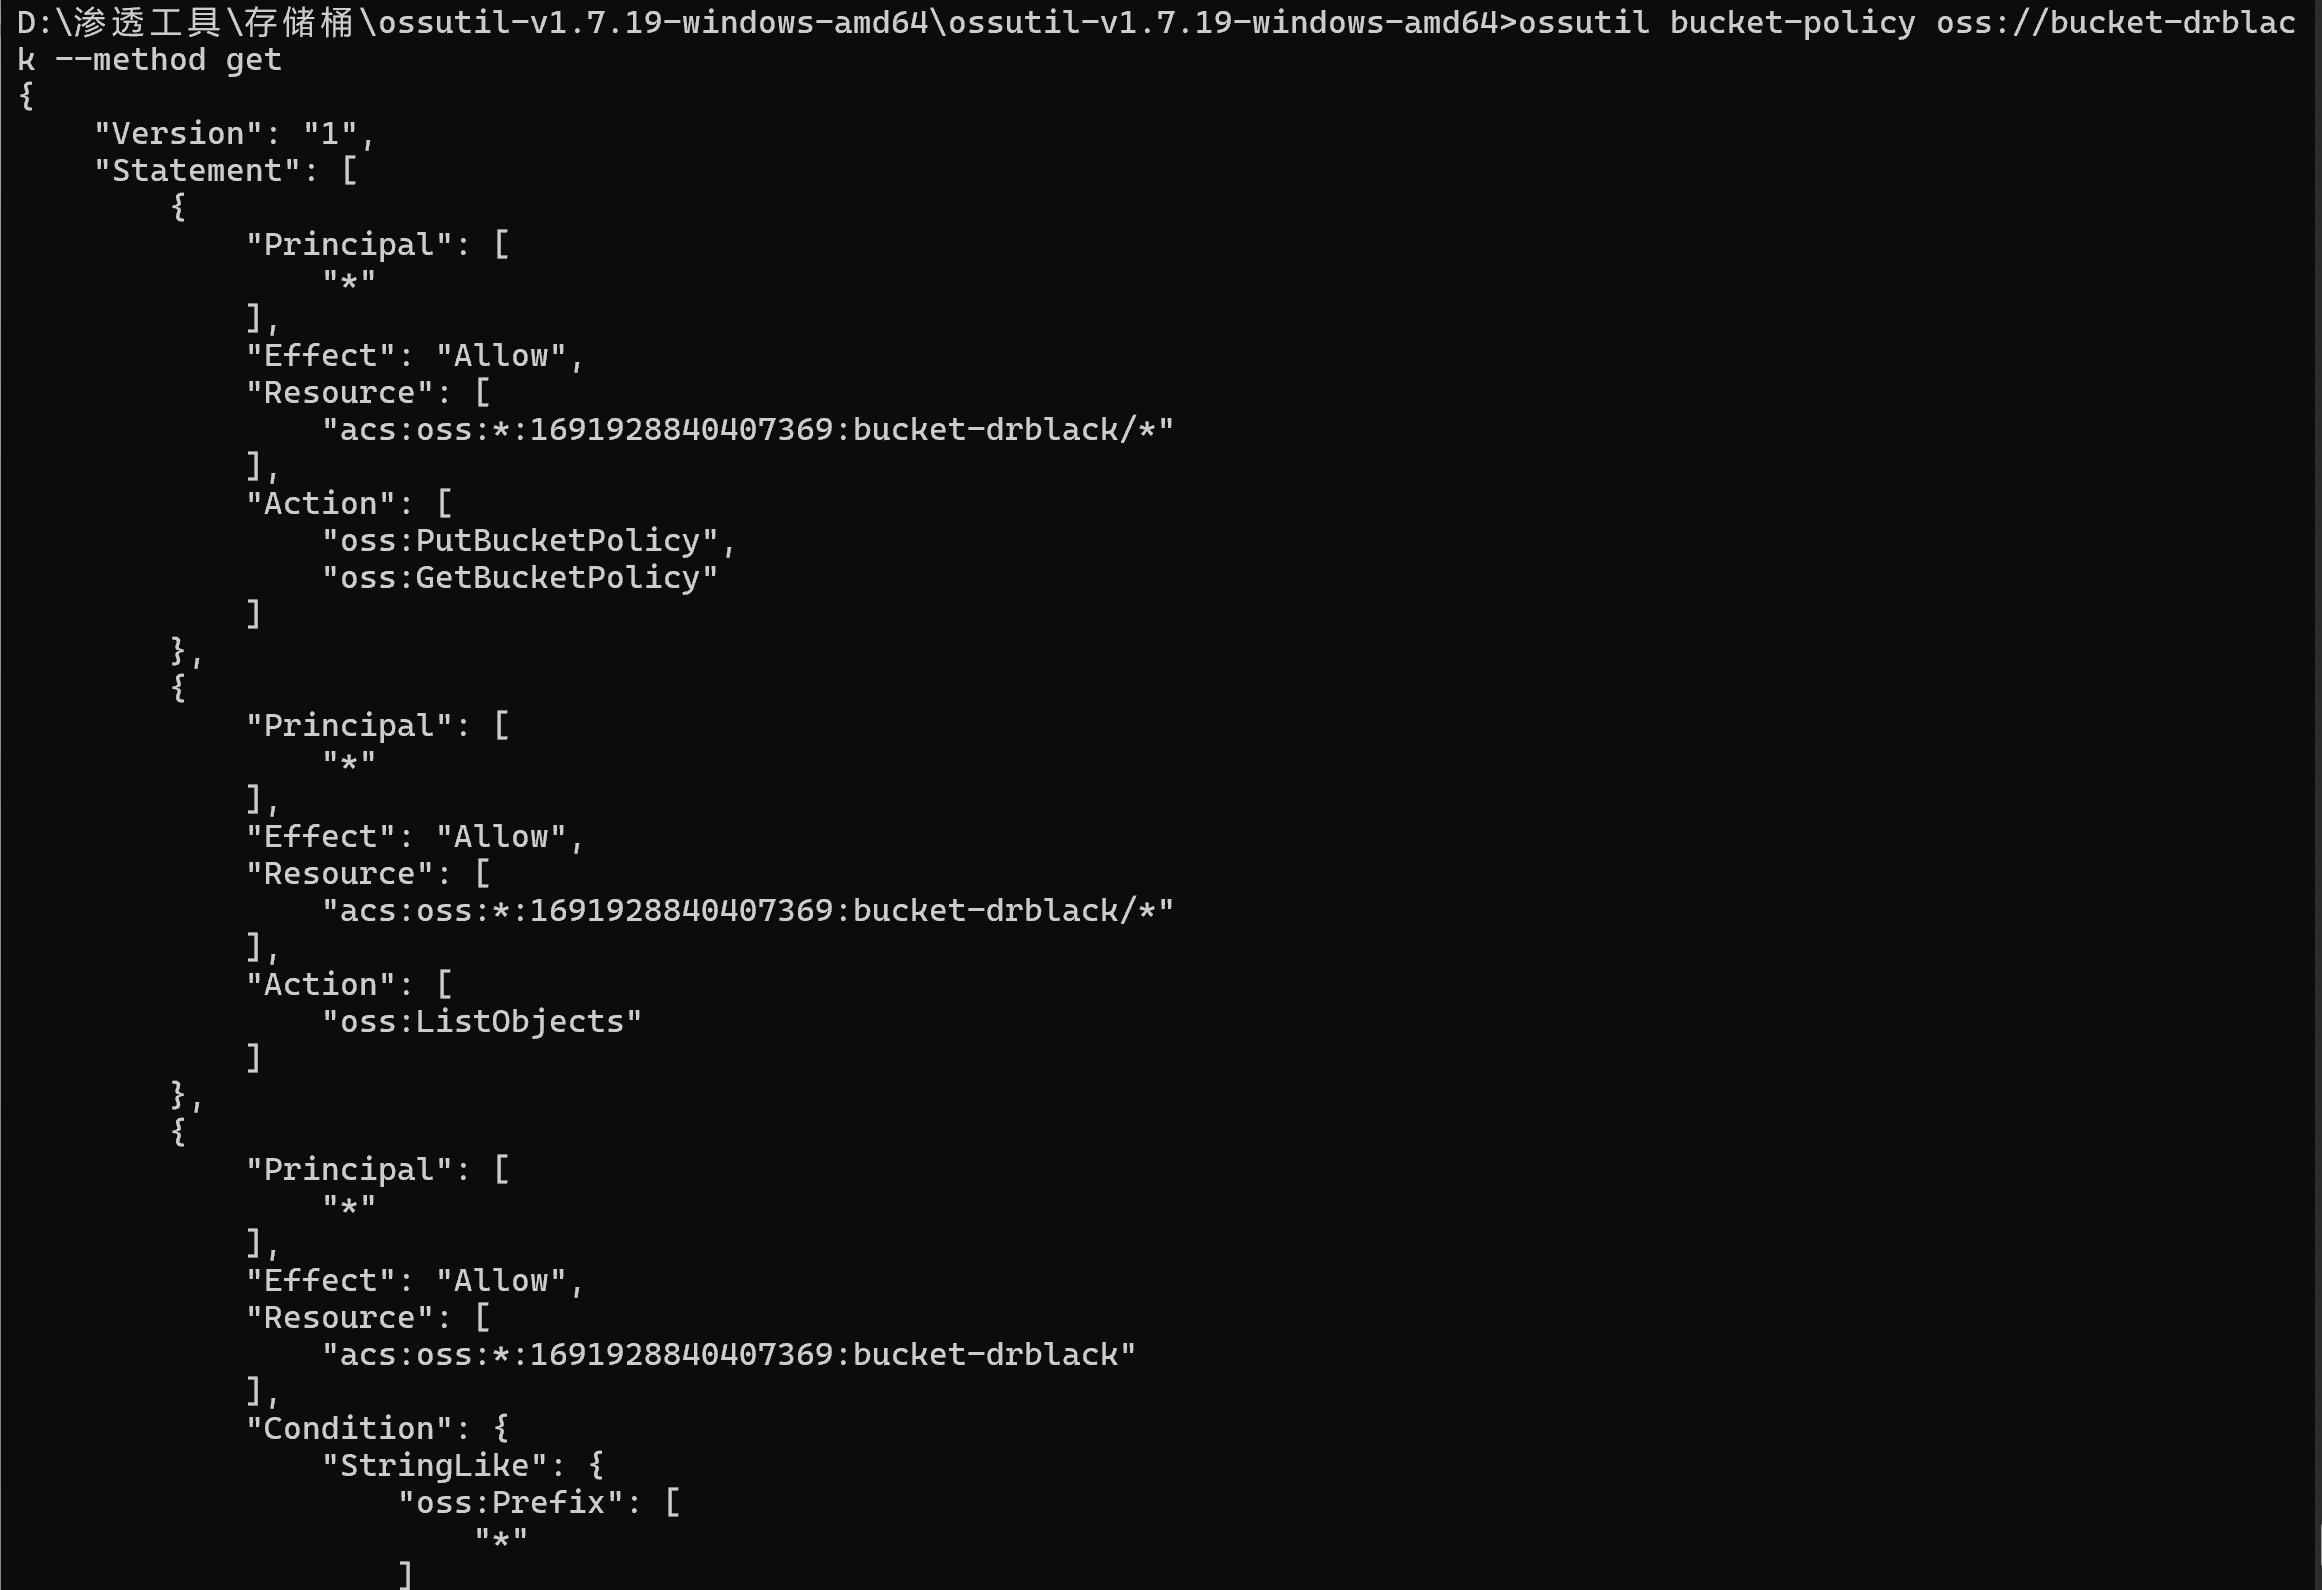Click the "oss:ListObjects" action text

click(482, 1022)
